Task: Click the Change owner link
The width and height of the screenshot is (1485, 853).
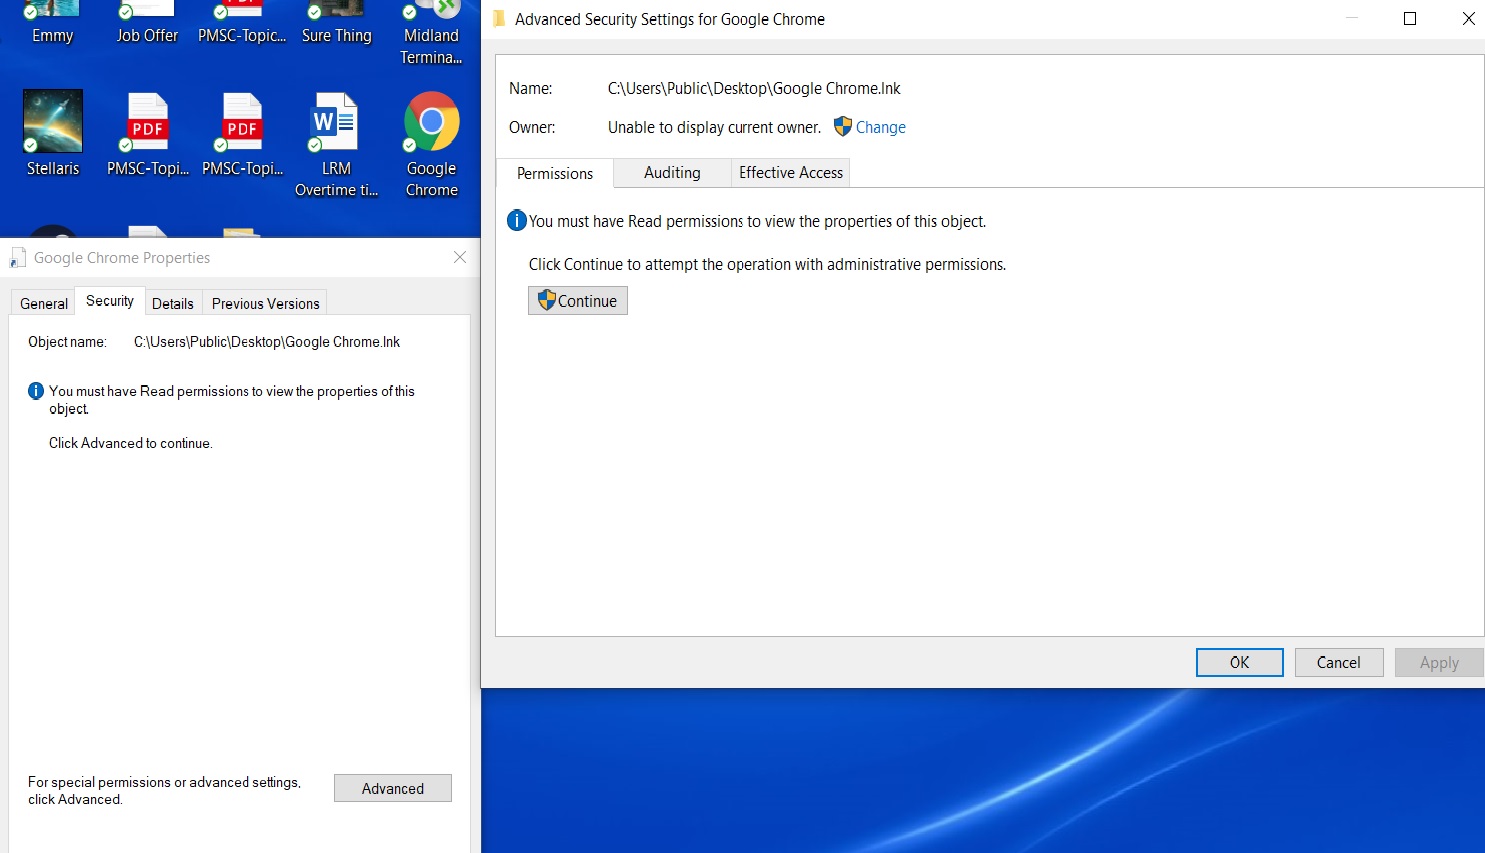Action: click(x=881, y=127)
